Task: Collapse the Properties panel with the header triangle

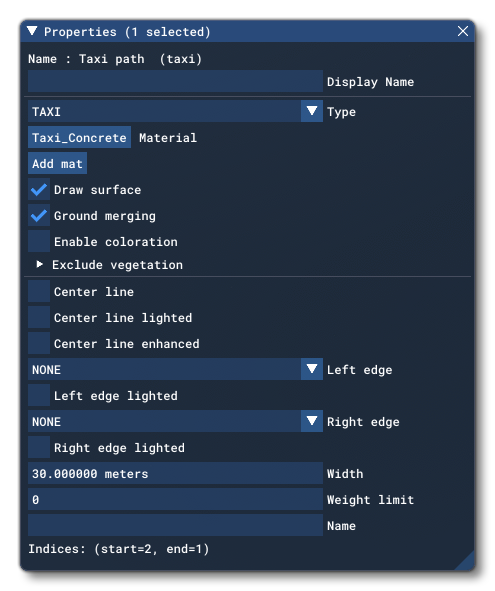Action: coord(32,31)
